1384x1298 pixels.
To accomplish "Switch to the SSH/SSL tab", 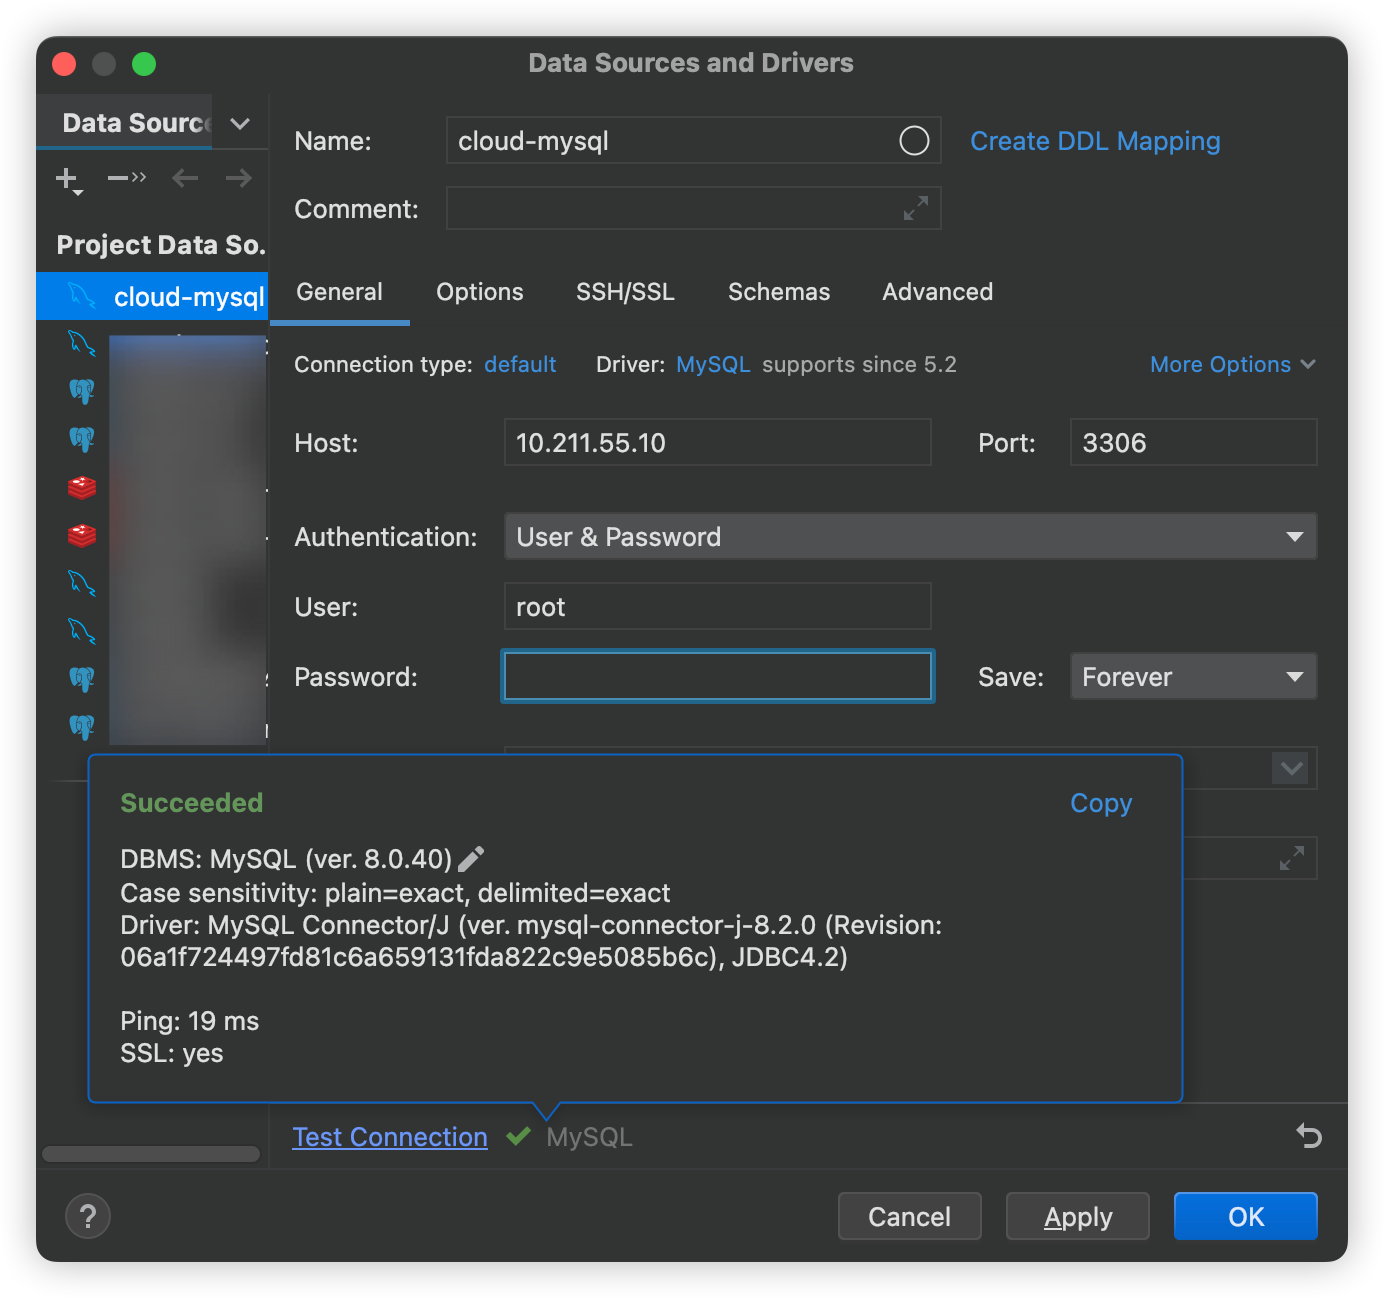I will (625, 292).
